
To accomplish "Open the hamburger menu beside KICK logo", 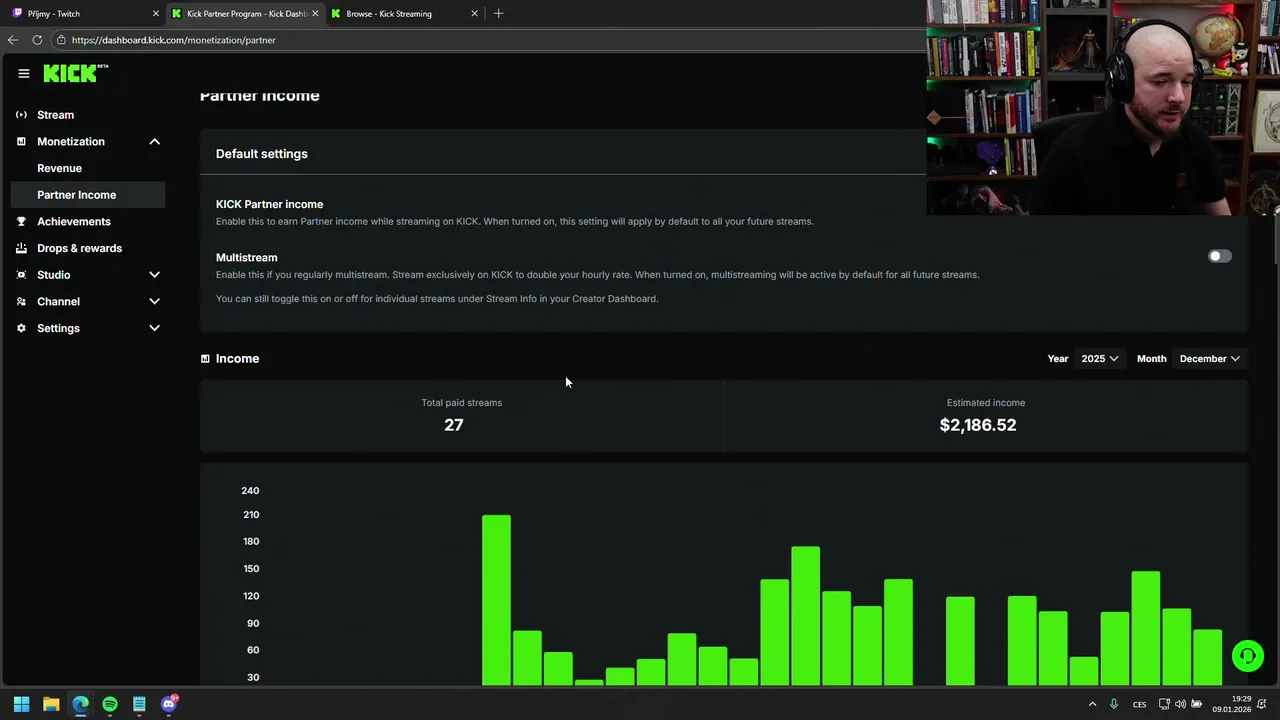I will pyautogui.click(x=24, y=73).
